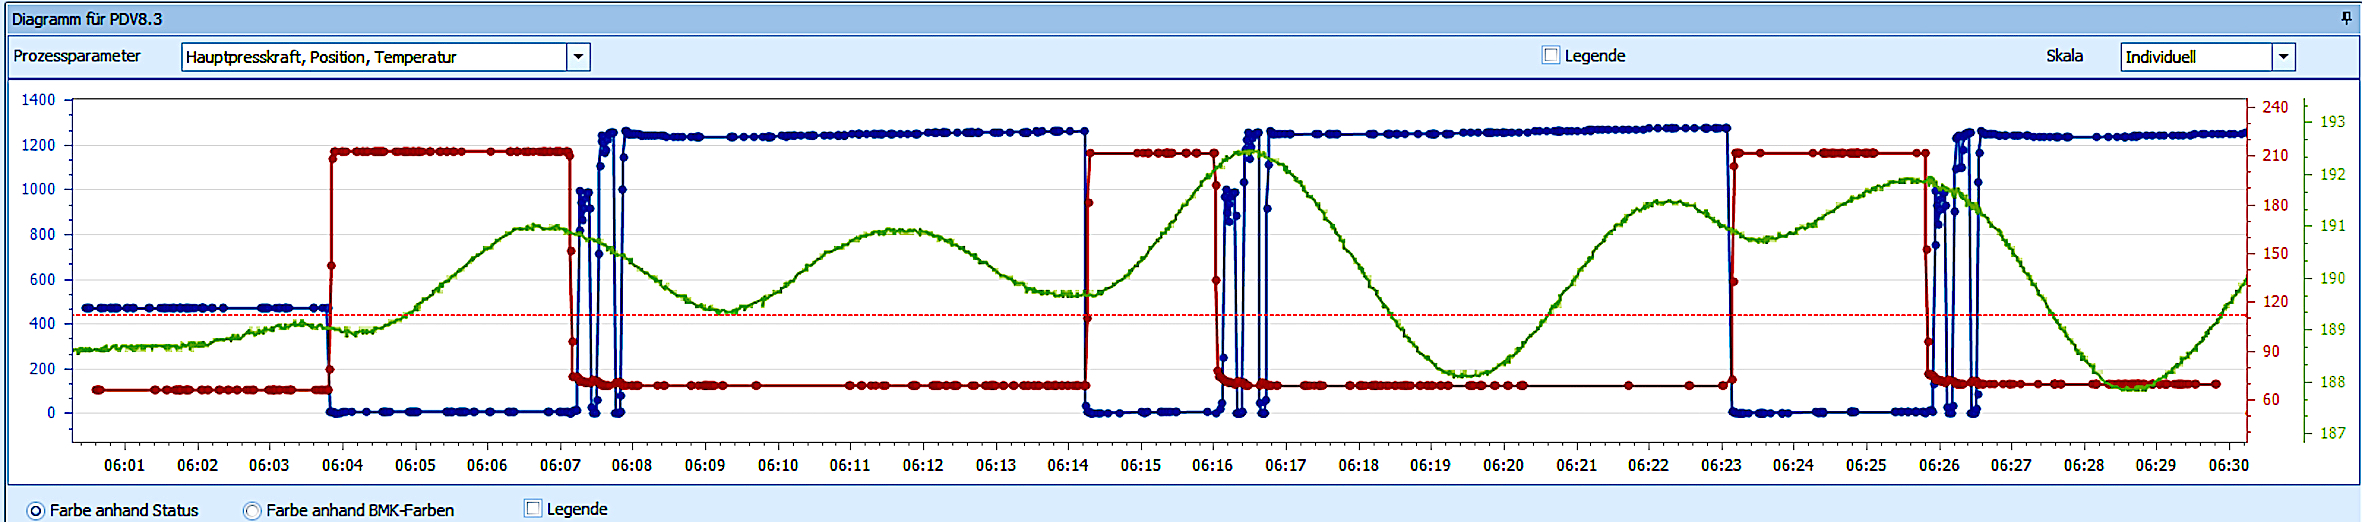Click the 240 value on red axis
Image resolution: width=2362 pixels, height=522 pixels.
(x=2275, y=107)
